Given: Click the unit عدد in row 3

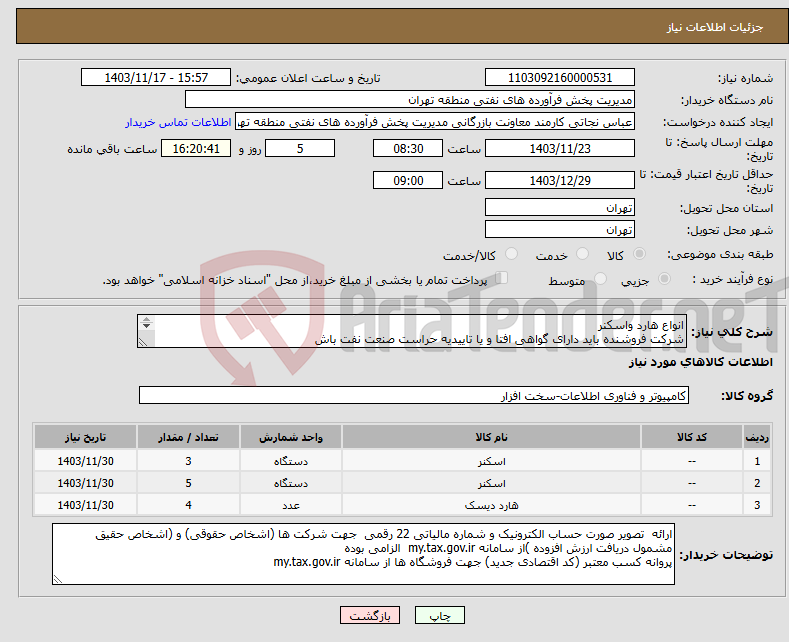Looking at the screenshot, I should tap(291, 505).
